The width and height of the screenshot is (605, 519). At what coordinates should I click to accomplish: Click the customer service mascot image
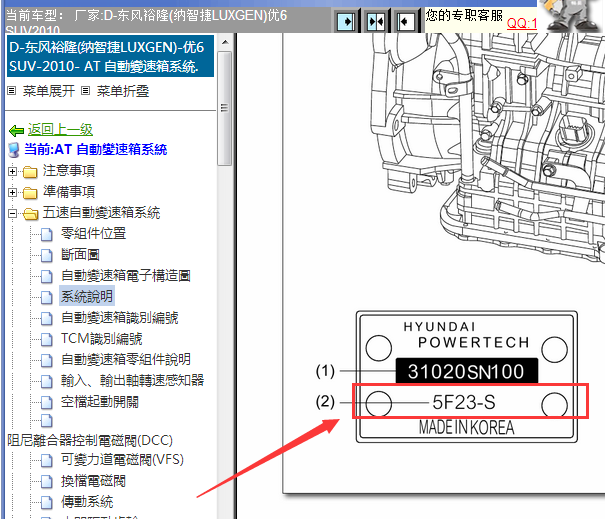571,16
